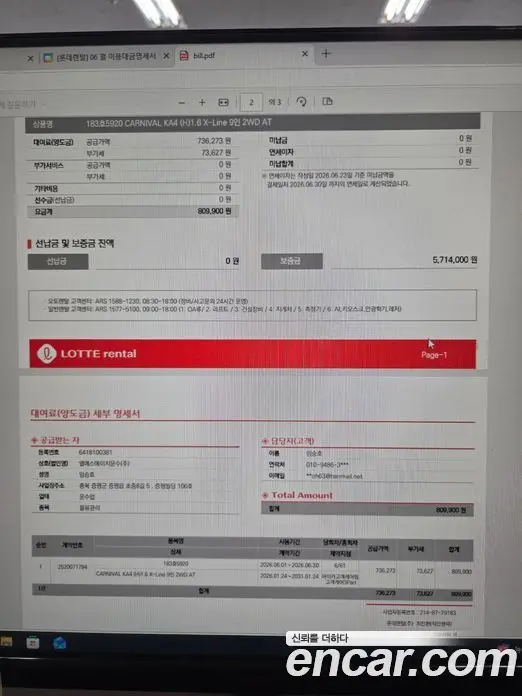Rotate the PDF page with rotate icon

tap(301, 102)
